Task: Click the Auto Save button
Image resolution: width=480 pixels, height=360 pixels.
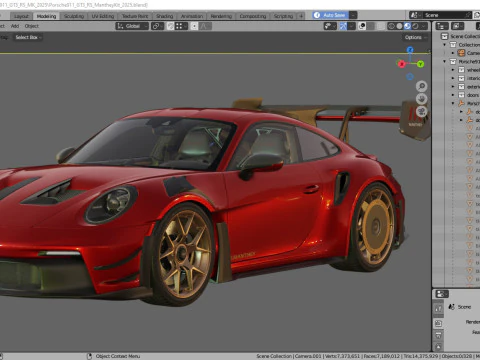Action: (x=330, y=15)
